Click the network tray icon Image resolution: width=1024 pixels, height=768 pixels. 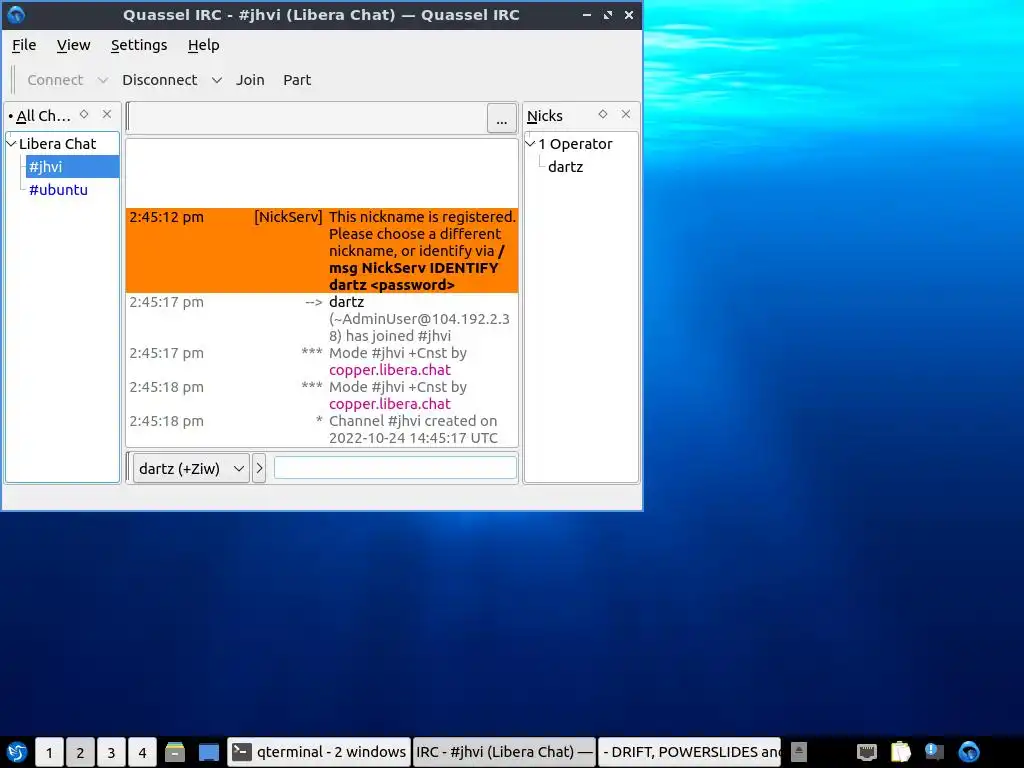867,752
